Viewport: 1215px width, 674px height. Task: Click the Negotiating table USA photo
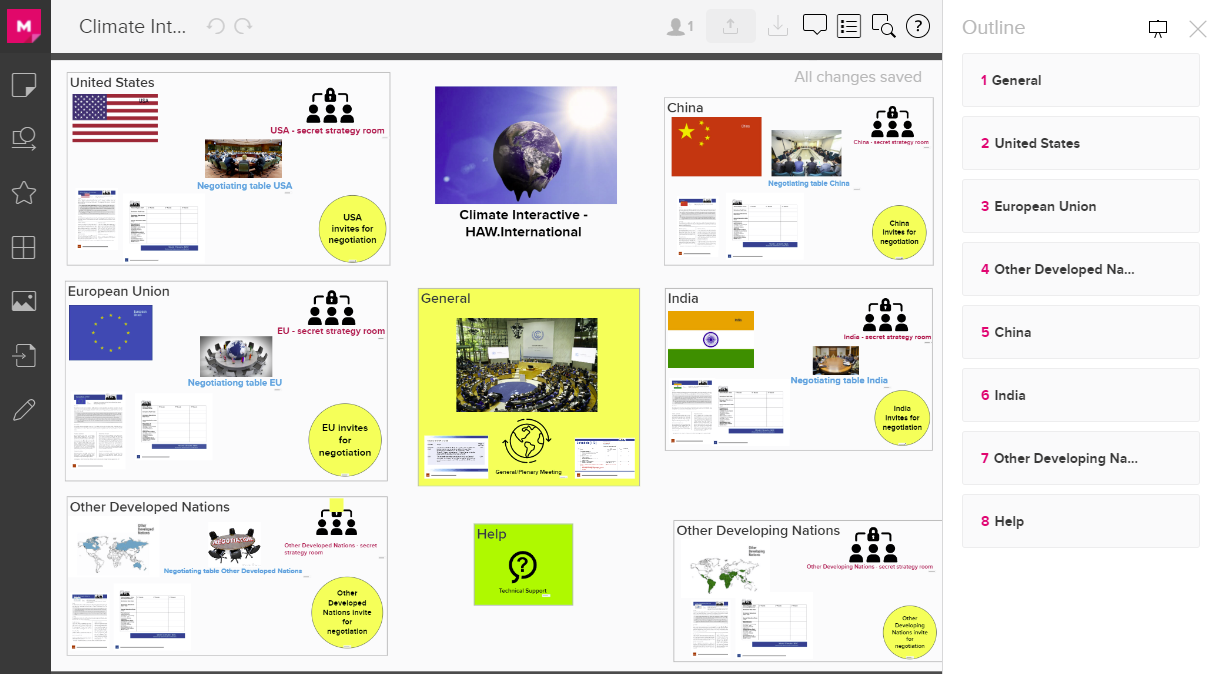(x=243, y=158)
